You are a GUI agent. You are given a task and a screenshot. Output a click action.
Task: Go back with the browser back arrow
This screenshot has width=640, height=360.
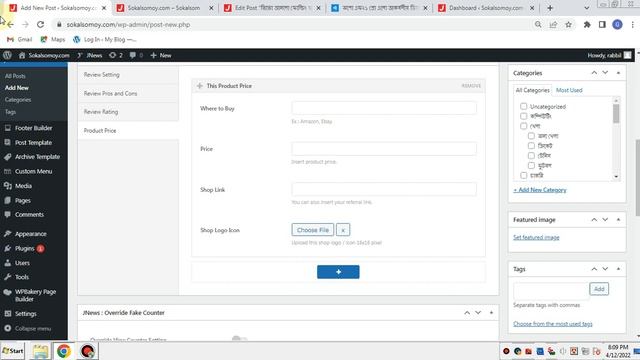tap(10, 24)
